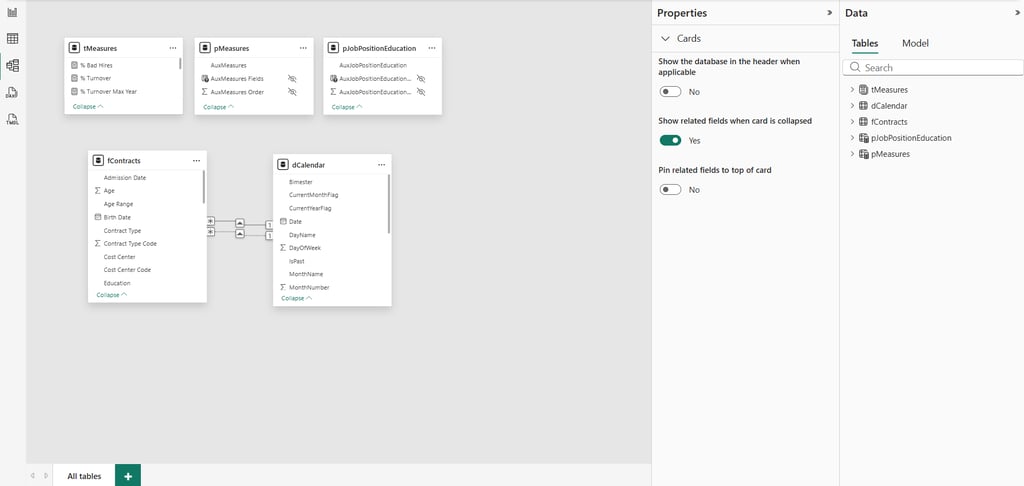This screenshot has width=1024, height=486.
Task: Select Admission Date field in fContracts
Action: coord(125,177)
